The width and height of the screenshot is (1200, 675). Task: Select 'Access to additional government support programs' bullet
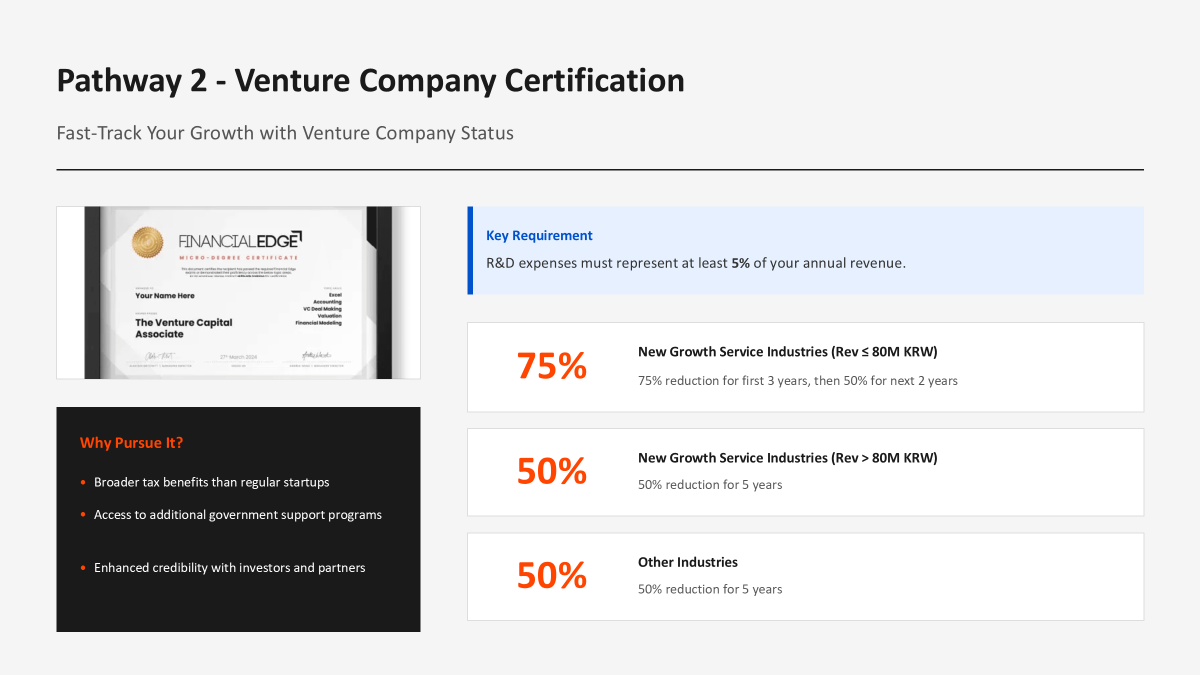click(x=237, y=515)
